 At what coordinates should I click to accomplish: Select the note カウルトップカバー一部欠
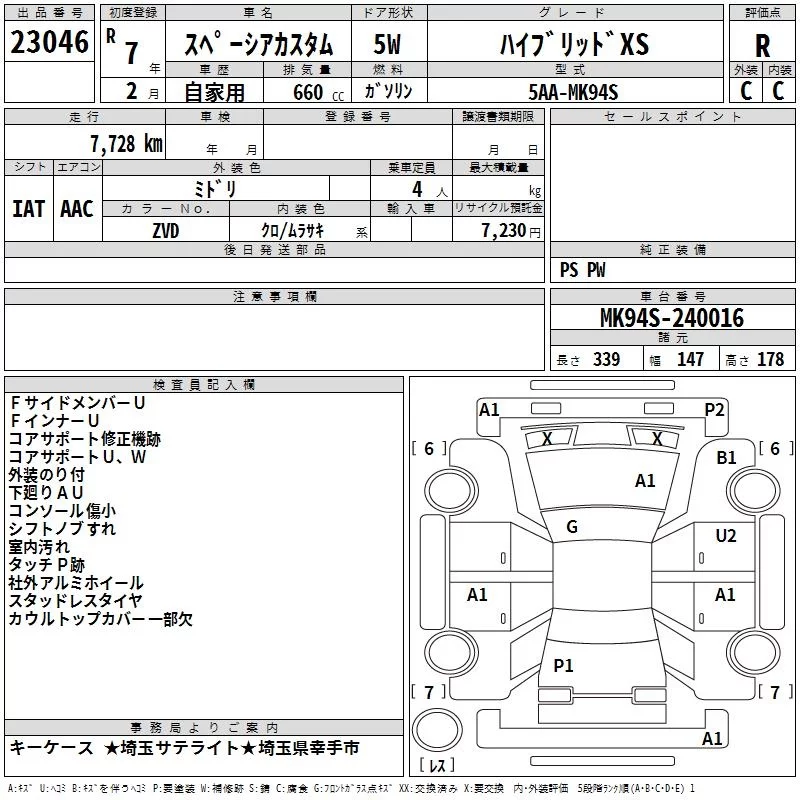[101, 619]
